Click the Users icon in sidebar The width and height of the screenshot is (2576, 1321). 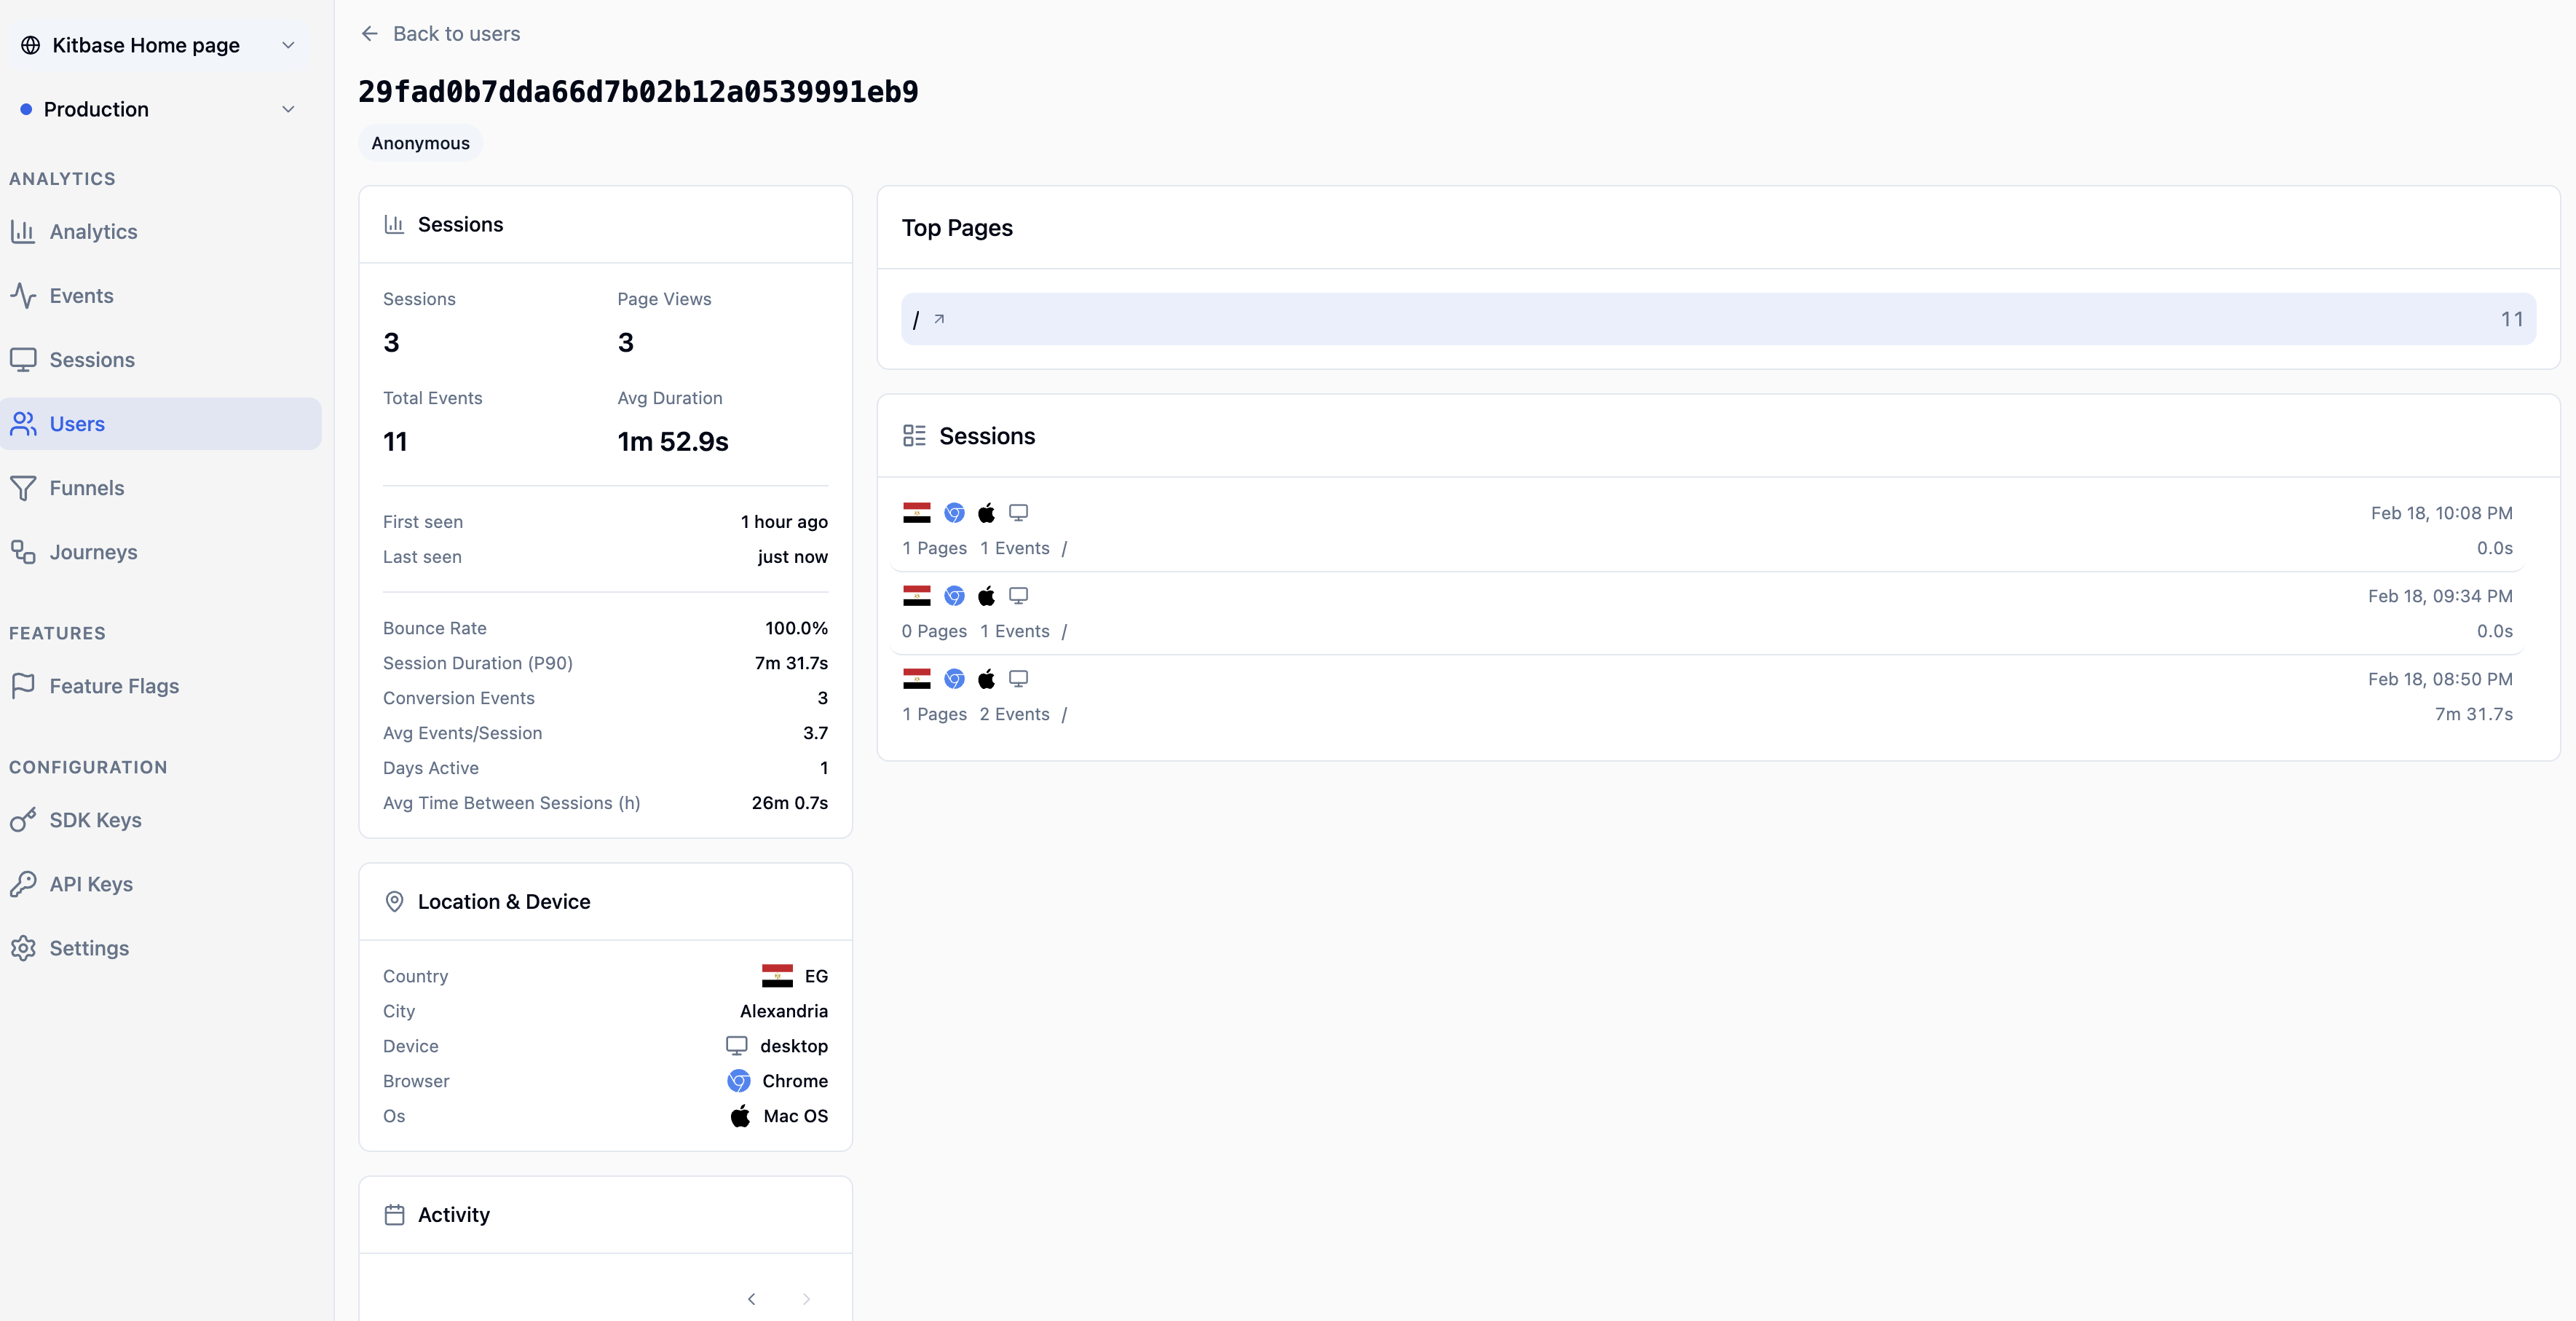tap(24, 423)
